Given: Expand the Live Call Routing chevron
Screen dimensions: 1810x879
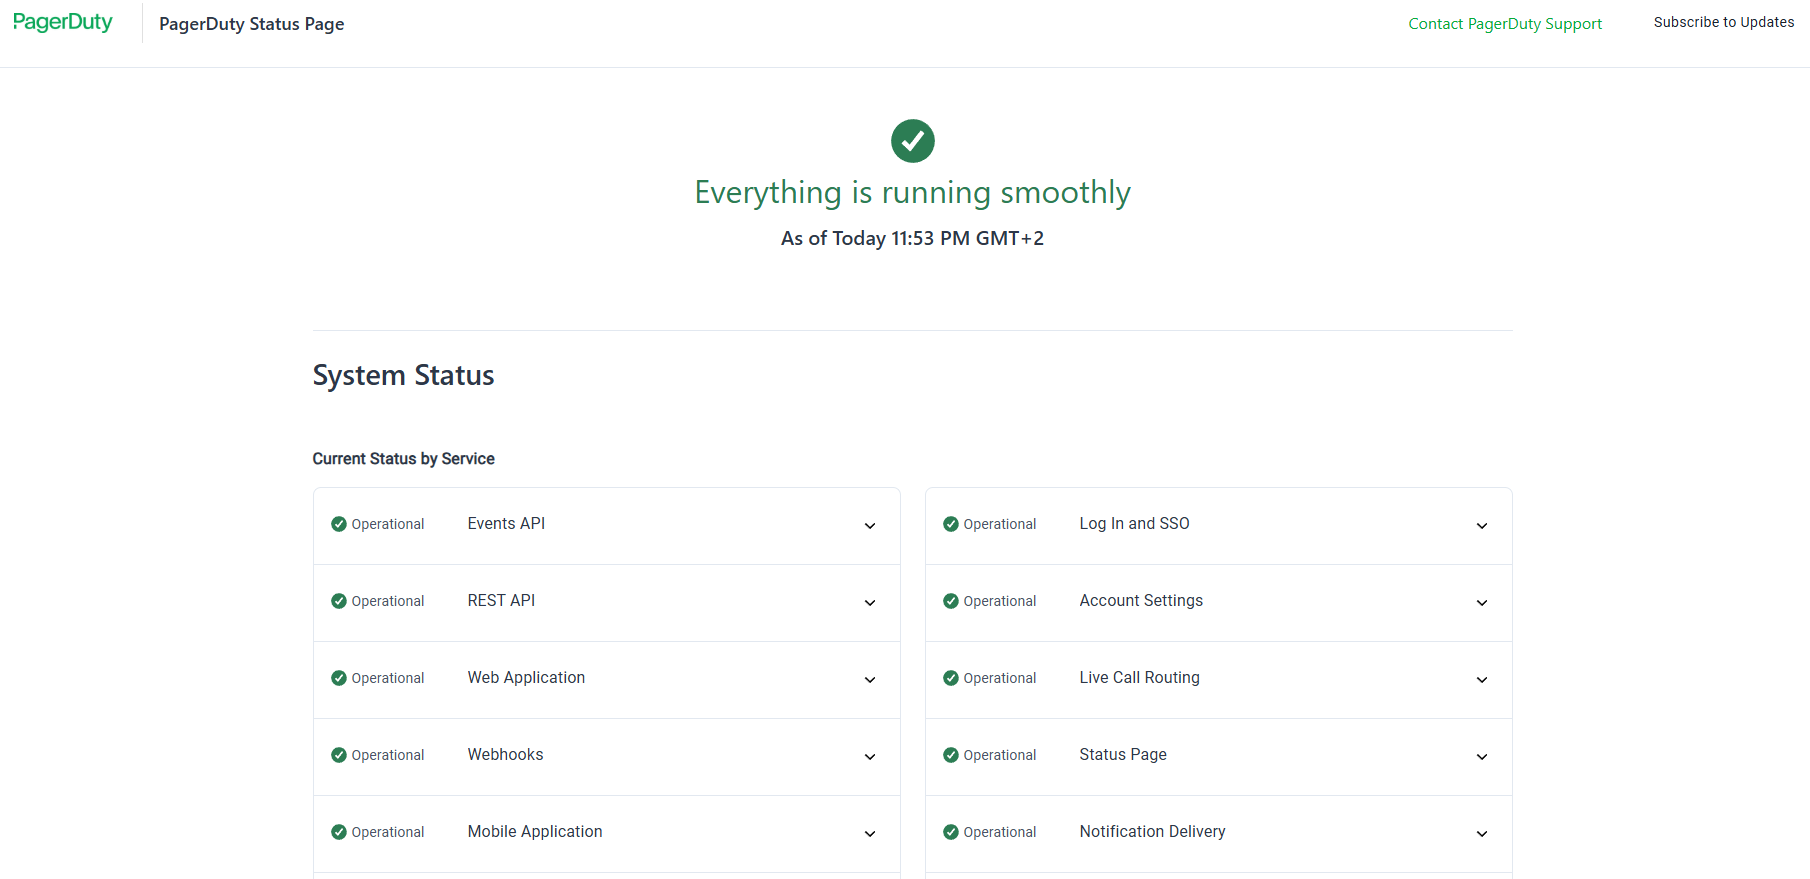Looking at the screenshot, I should tap(1482, 680).
